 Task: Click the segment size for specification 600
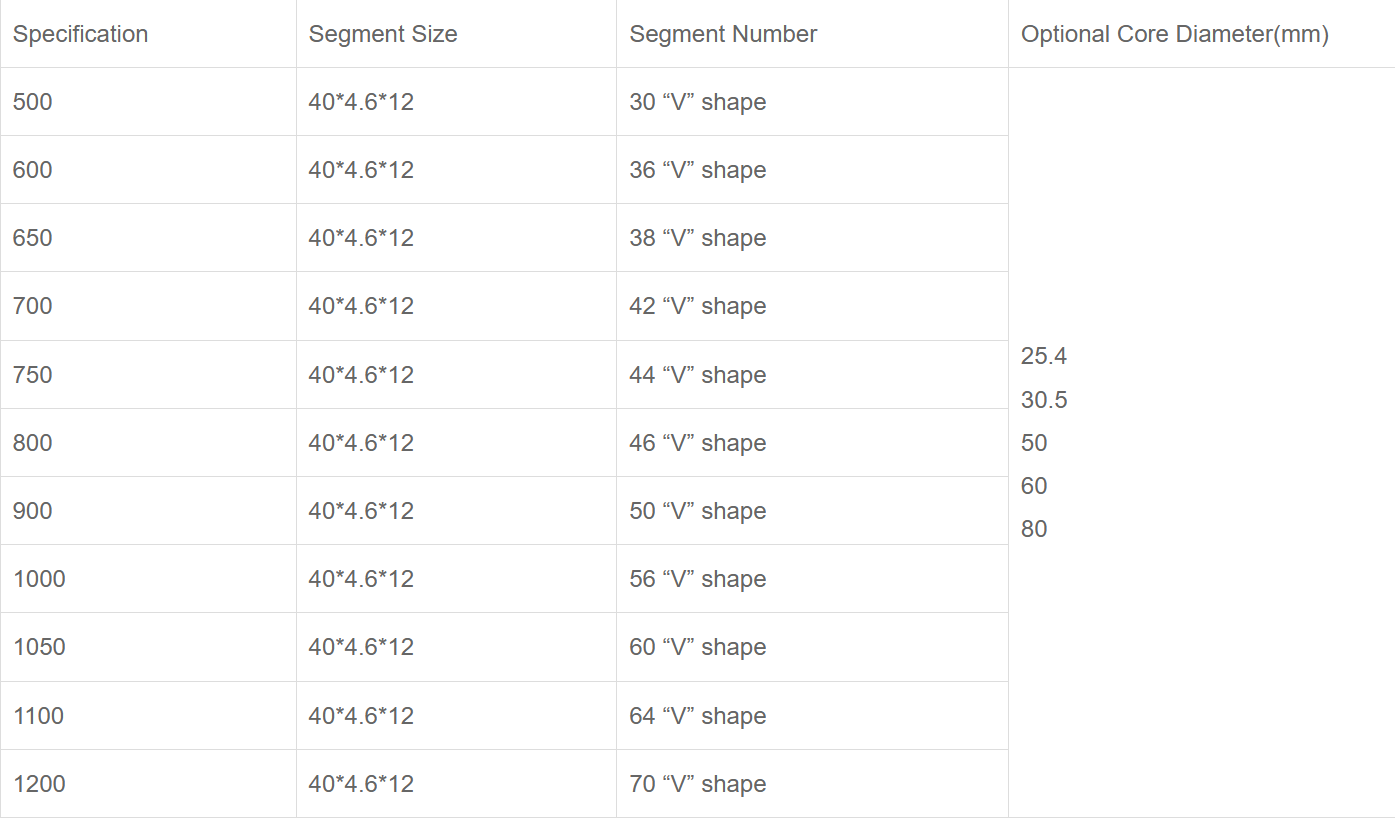point(361,170)
